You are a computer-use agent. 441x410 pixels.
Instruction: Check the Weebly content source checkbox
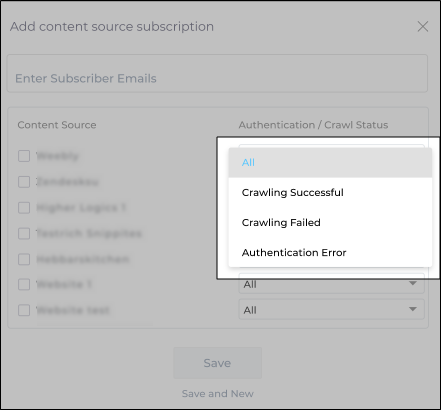click(x=24, y=156)
